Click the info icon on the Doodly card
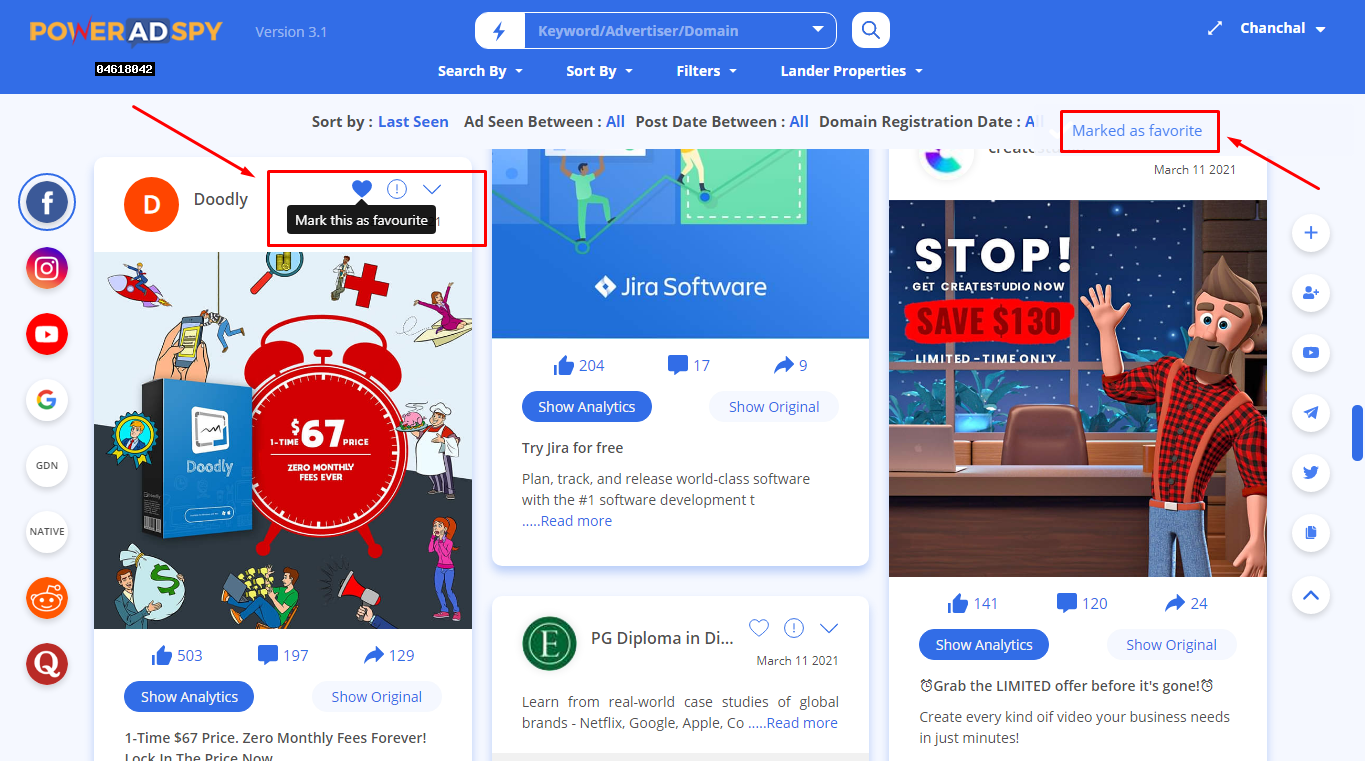The width and height of the screenshot is (1365, 761). (x=397, y=188)
